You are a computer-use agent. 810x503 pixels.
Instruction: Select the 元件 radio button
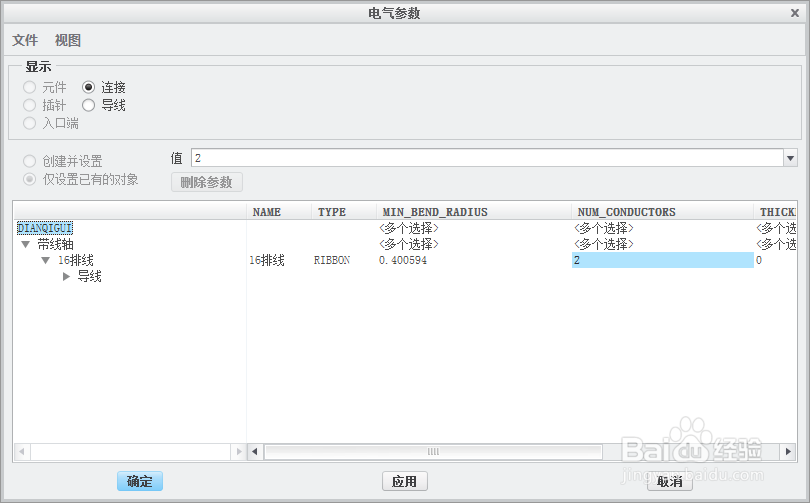coord(29,87)
